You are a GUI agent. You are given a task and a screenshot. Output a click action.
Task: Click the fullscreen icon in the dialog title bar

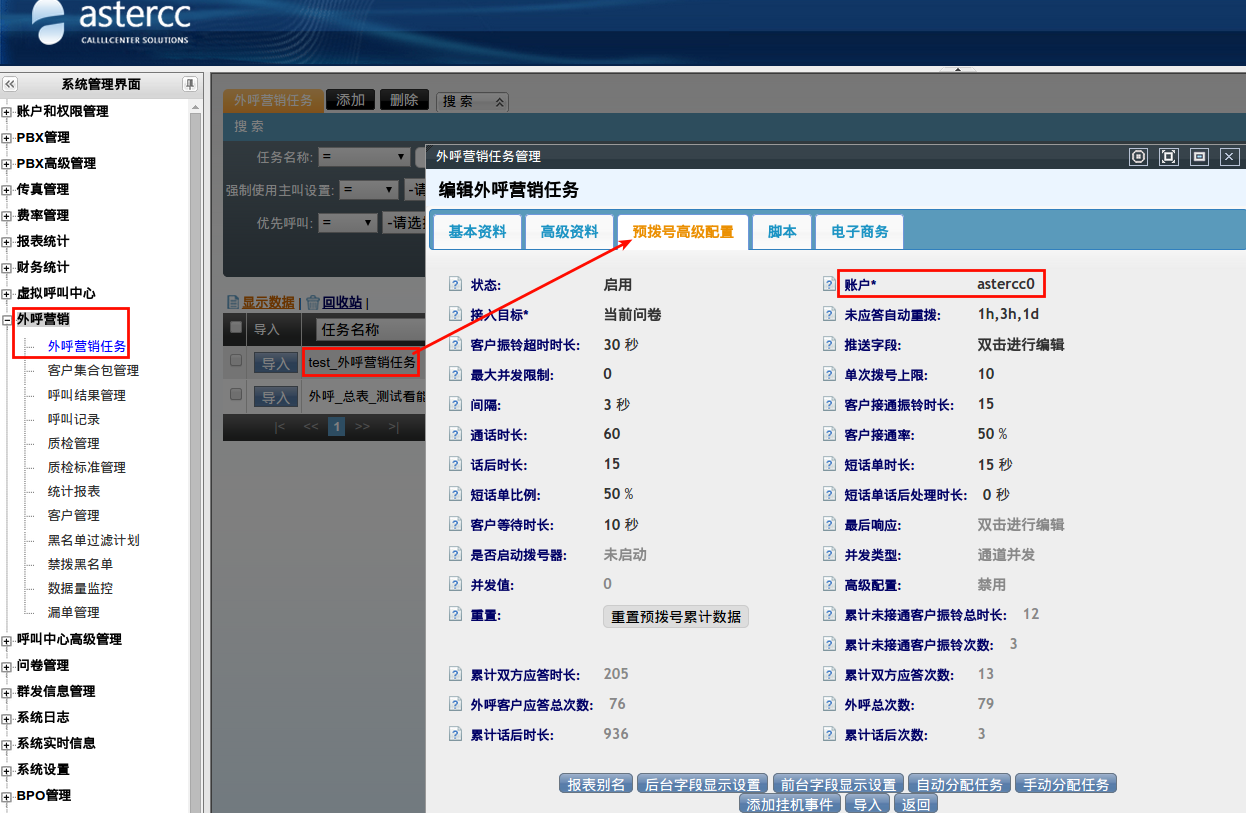click(x=1168, y=157)
